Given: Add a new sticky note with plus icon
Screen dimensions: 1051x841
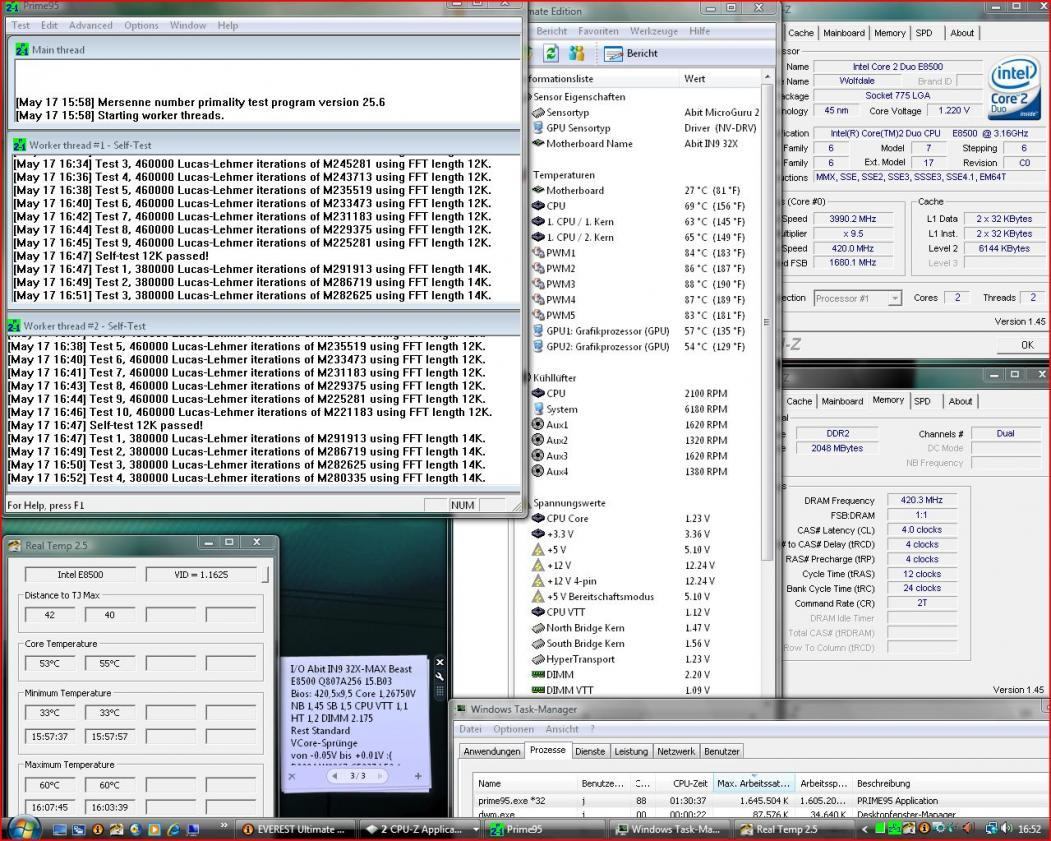Looking at the screenshot, I should [418, 776].
